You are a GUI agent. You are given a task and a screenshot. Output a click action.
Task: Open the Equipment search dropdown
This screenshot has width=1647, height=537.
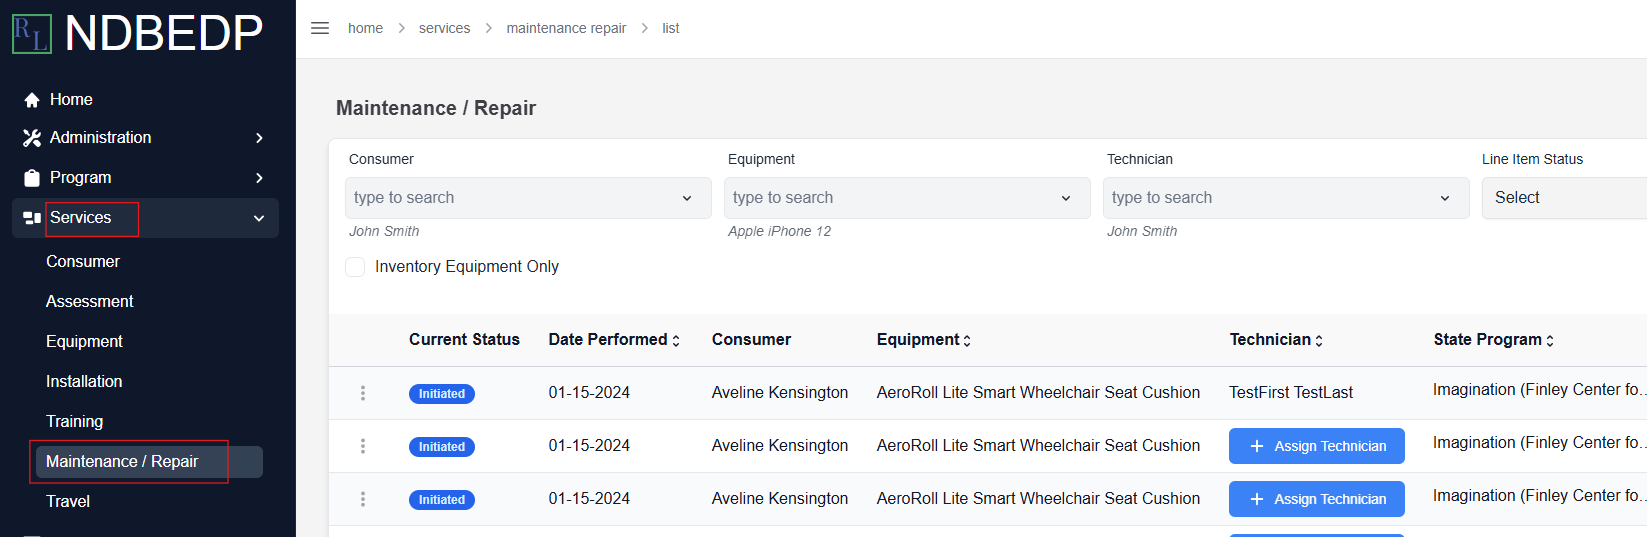tap(907, 198)
